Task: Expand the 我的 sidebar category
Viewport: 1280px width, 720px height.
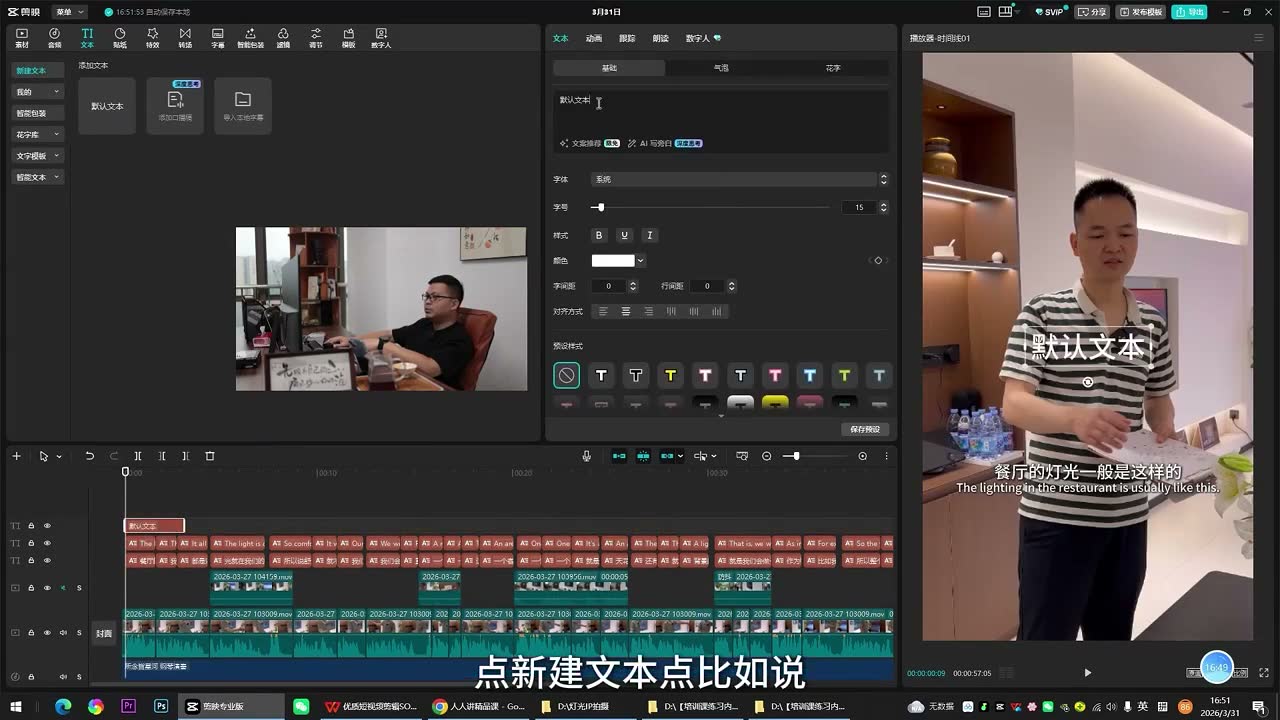Action: tap(38, 92)
